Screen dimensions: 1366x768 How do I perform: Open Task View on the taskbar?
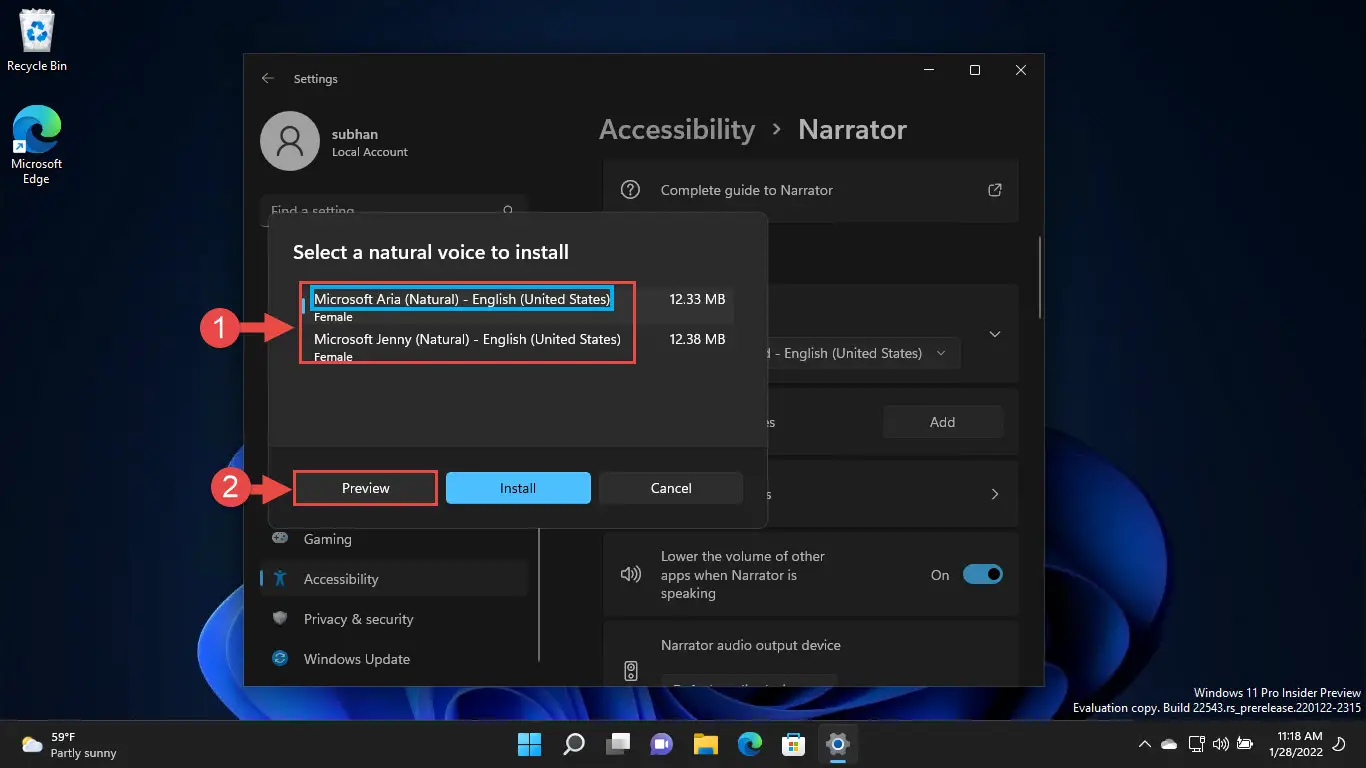(618, 744)
